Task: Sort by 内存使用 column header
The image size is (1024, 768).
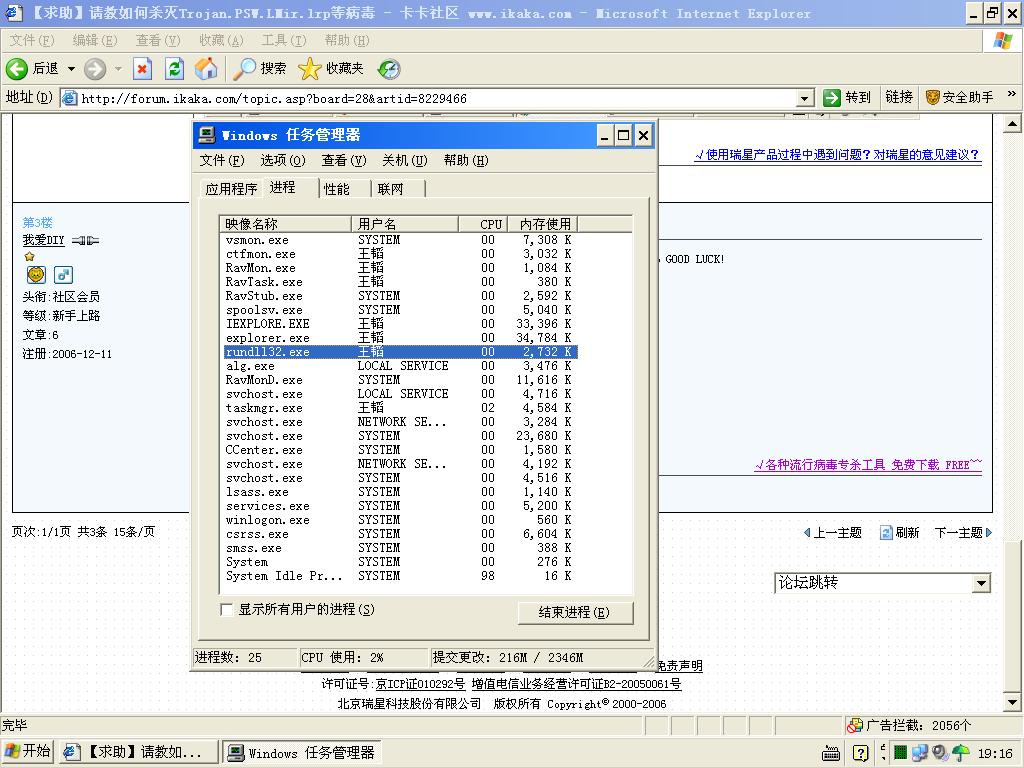Action: pyautogui.click(x=544, y=224)
